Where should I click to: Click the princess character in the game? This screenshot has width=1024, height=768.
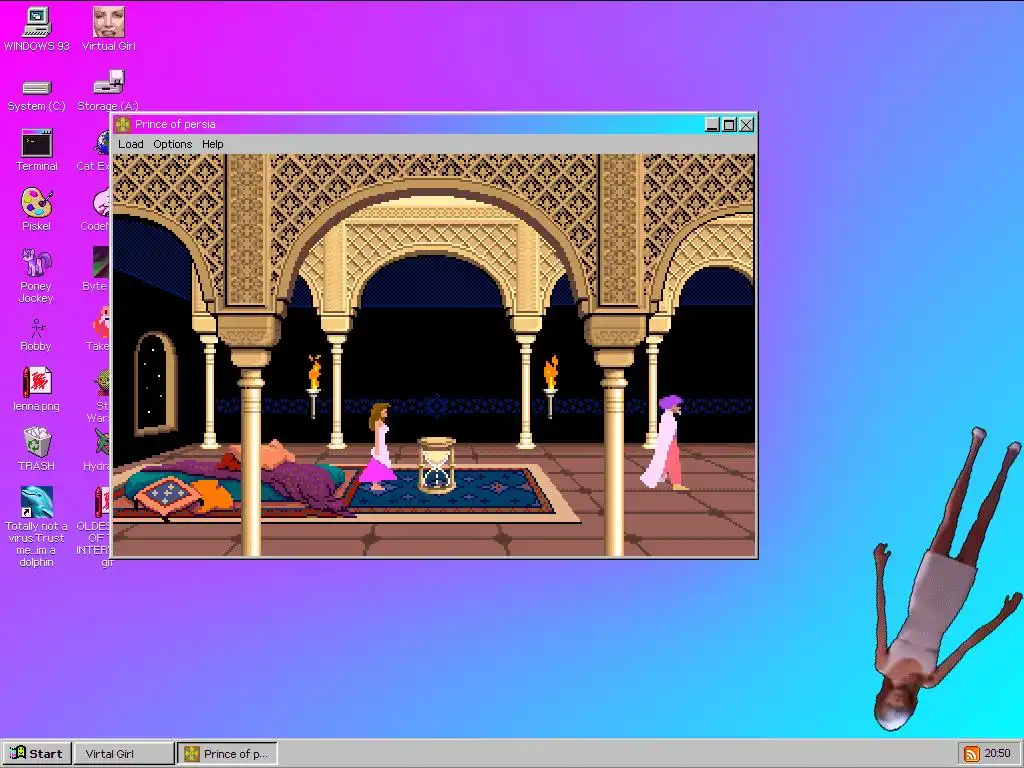(378, 447)
